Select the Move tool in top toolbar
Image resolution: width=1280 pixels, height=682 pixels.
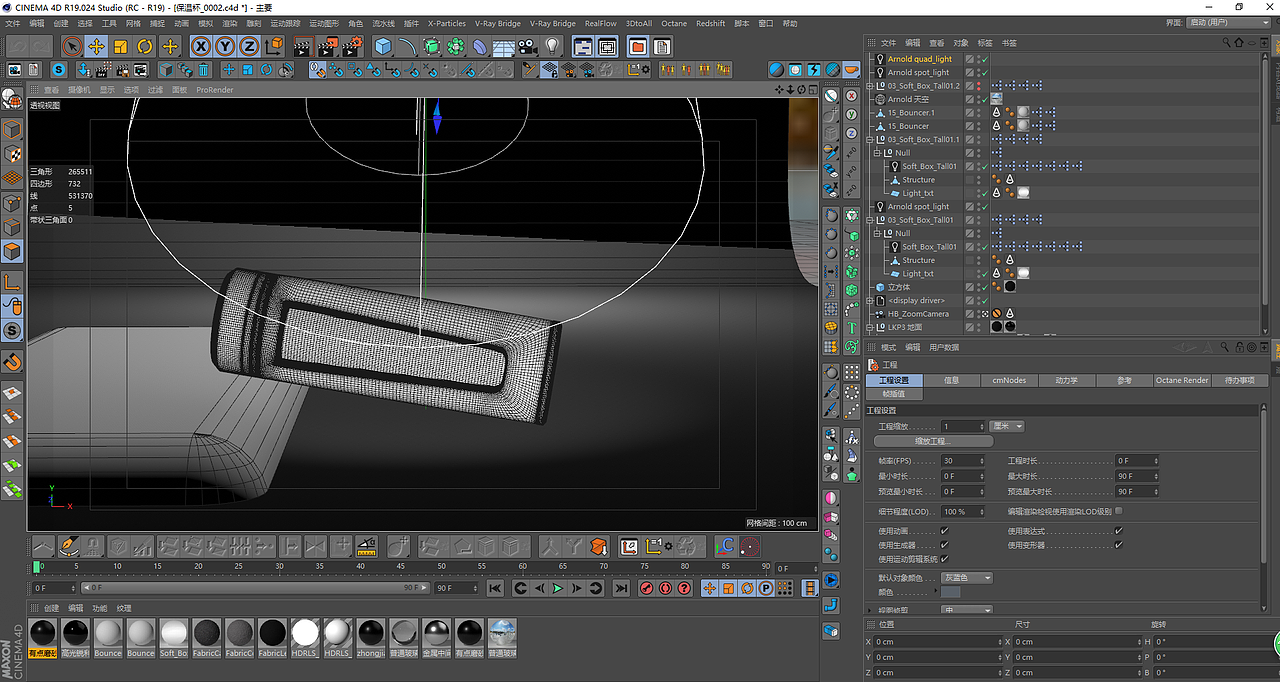(x=96, y=46)
